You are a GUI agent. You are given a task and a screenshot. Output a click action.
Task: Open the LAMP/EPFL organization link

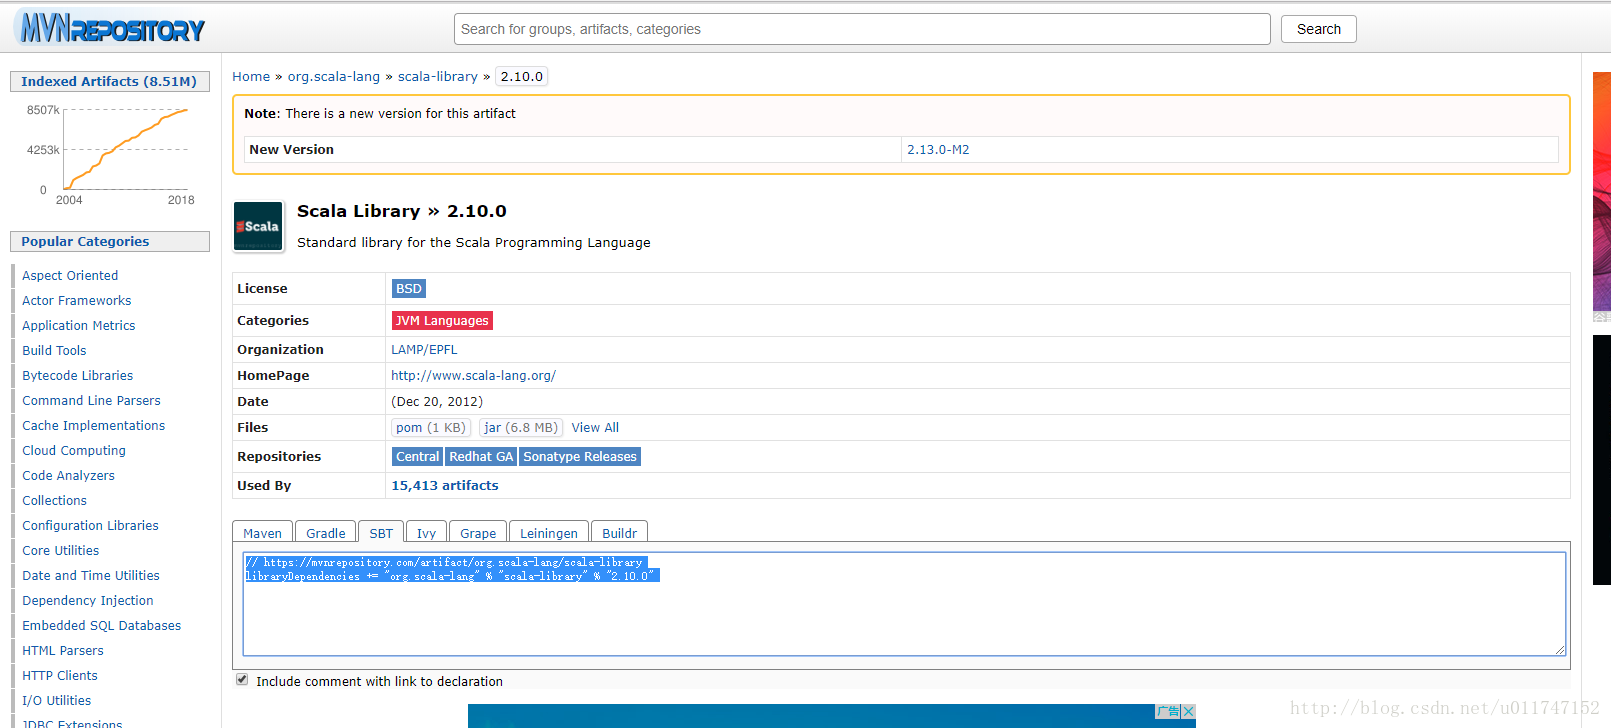coord(424,349)
